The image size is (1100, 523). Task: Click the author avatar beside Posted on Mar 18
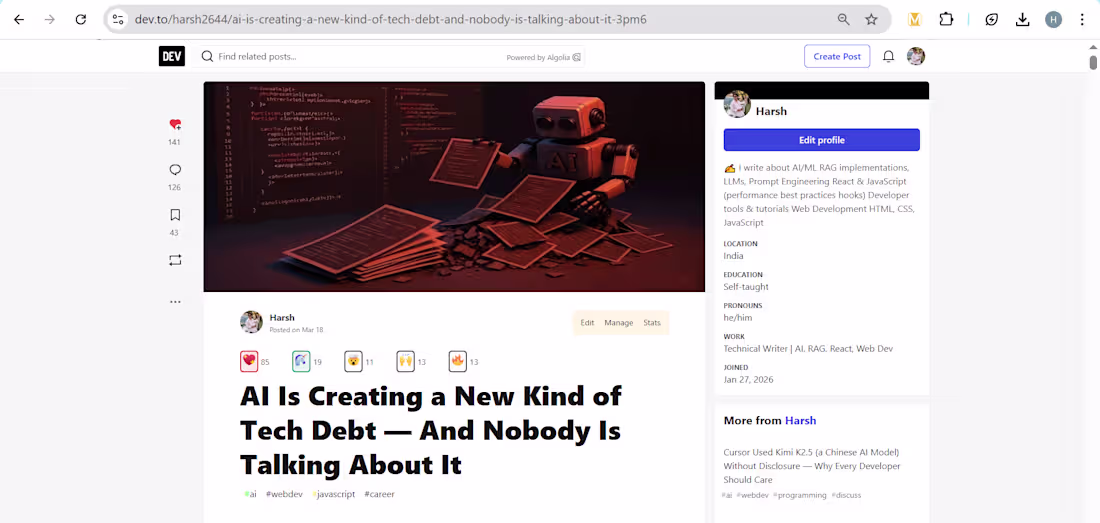[x=251, y=322]
